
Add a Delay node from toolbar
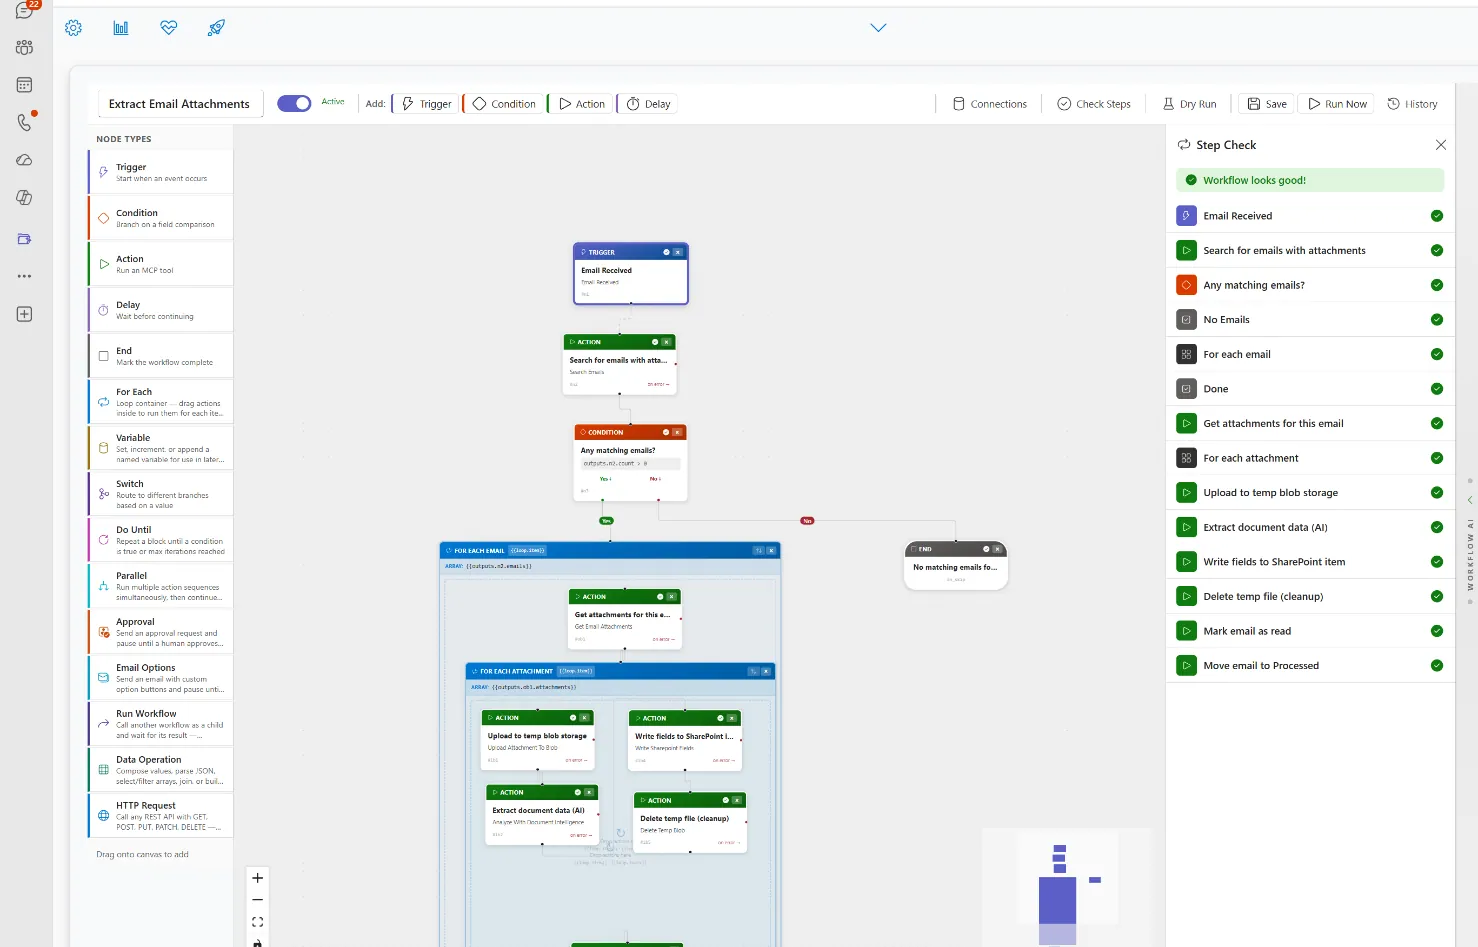[648, 104]
